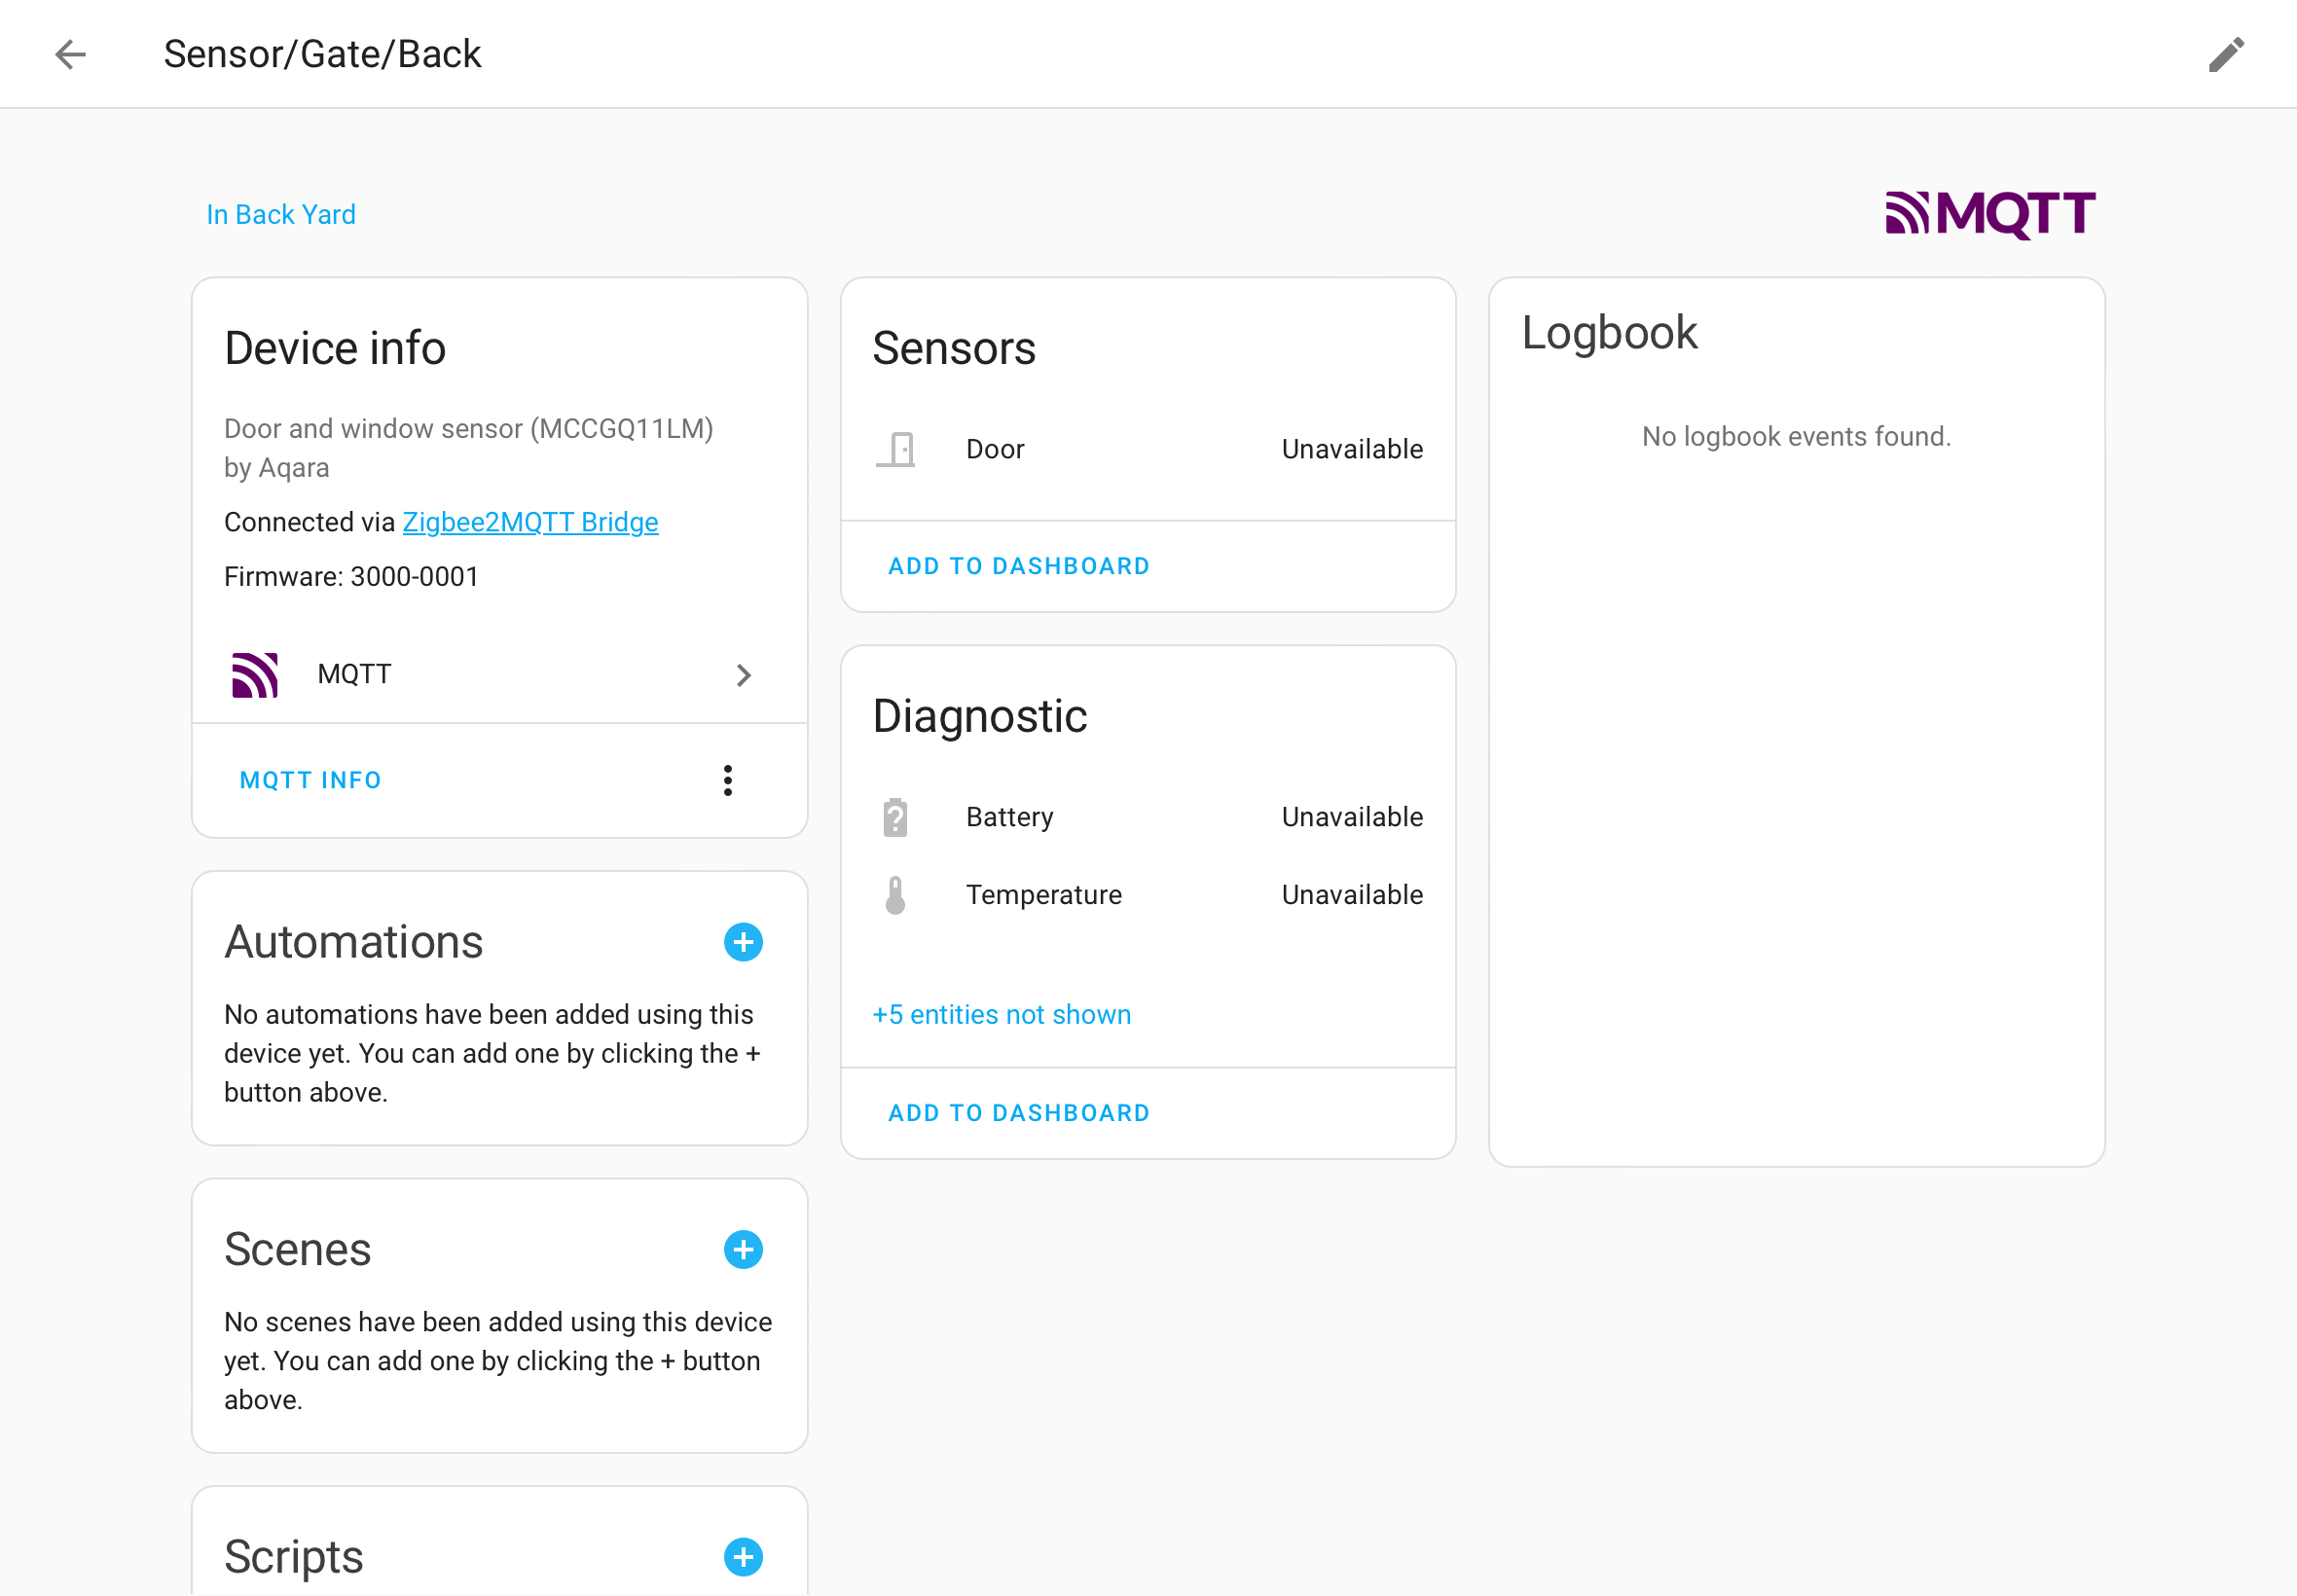Expand the MQTT row with the chevron
2297x1596 pixels.
tap(744, 675)
